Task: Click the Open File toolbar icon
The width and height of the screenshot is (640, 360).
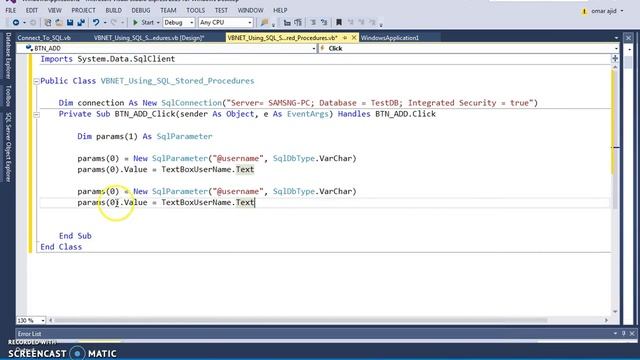Action: coord(59,22)
